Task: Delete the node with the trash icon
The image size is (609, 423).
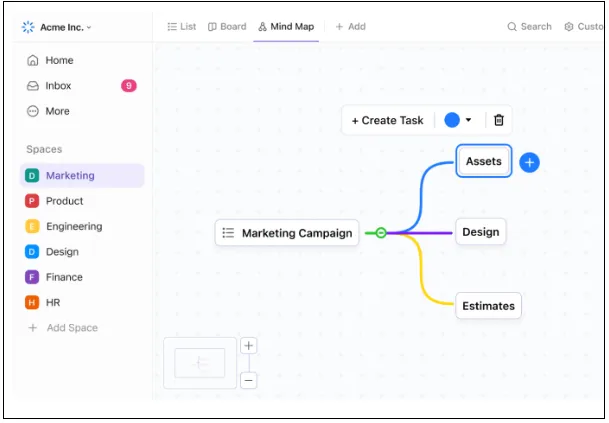Action: click(499, 120)
